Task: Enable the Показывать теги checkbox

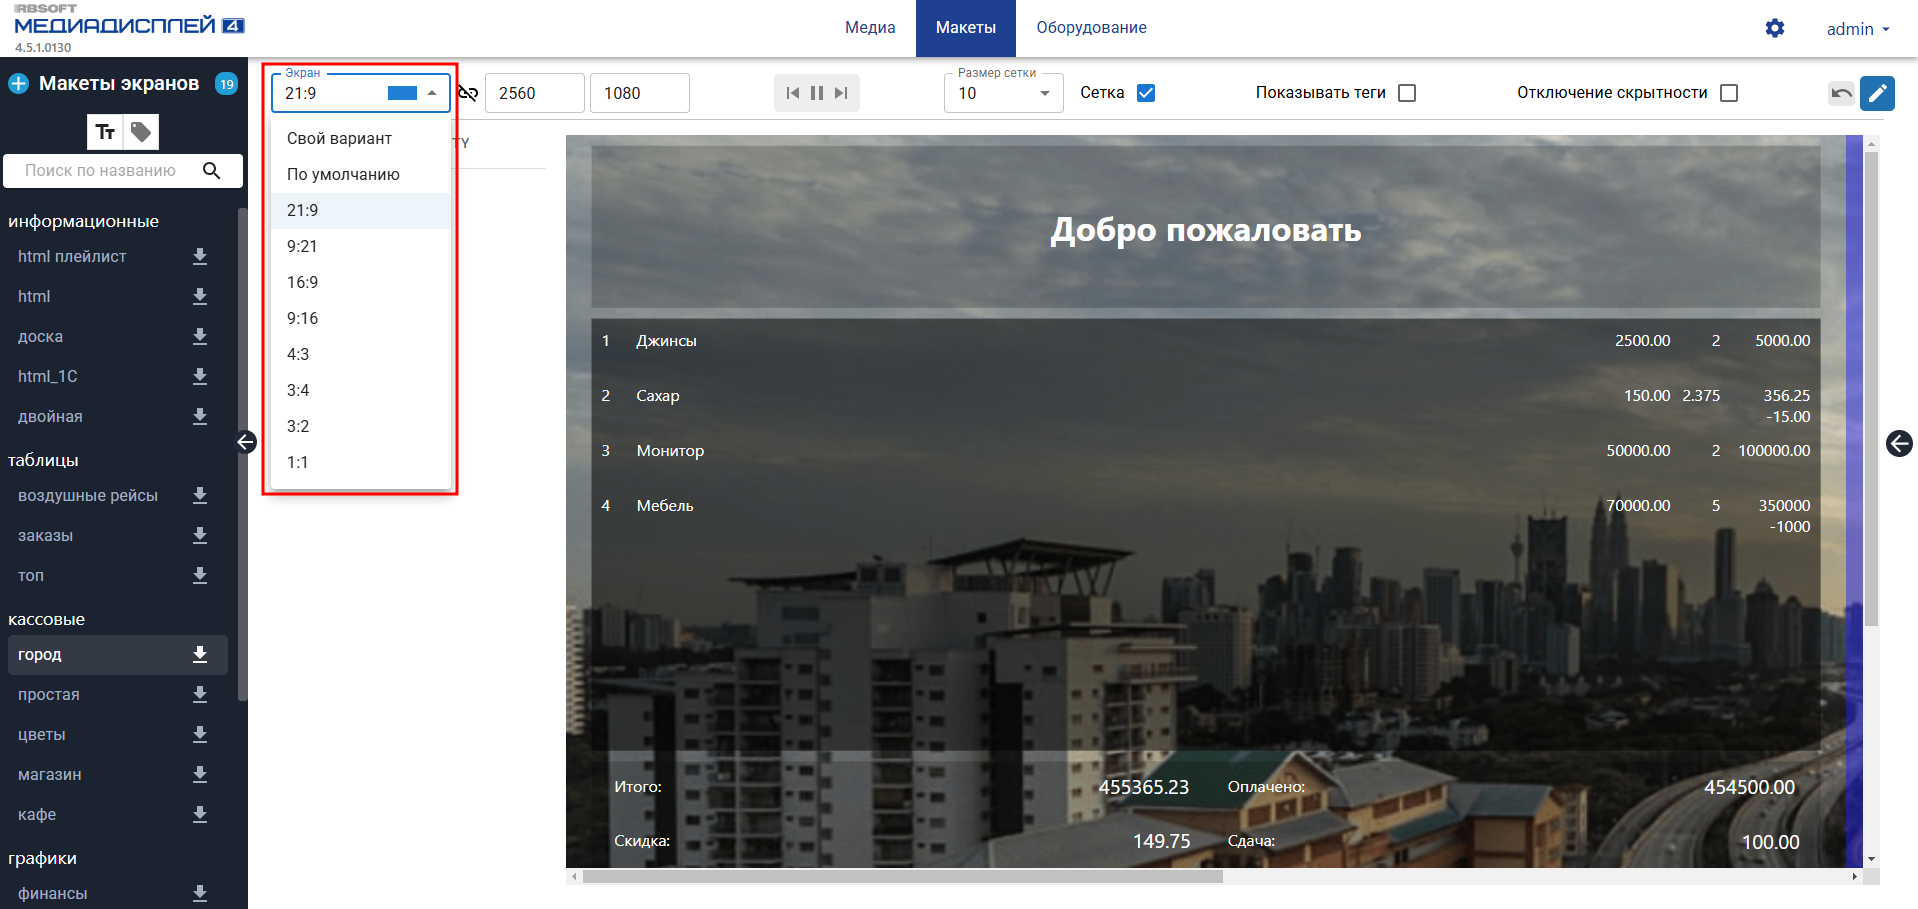Action: [1407, 93]
